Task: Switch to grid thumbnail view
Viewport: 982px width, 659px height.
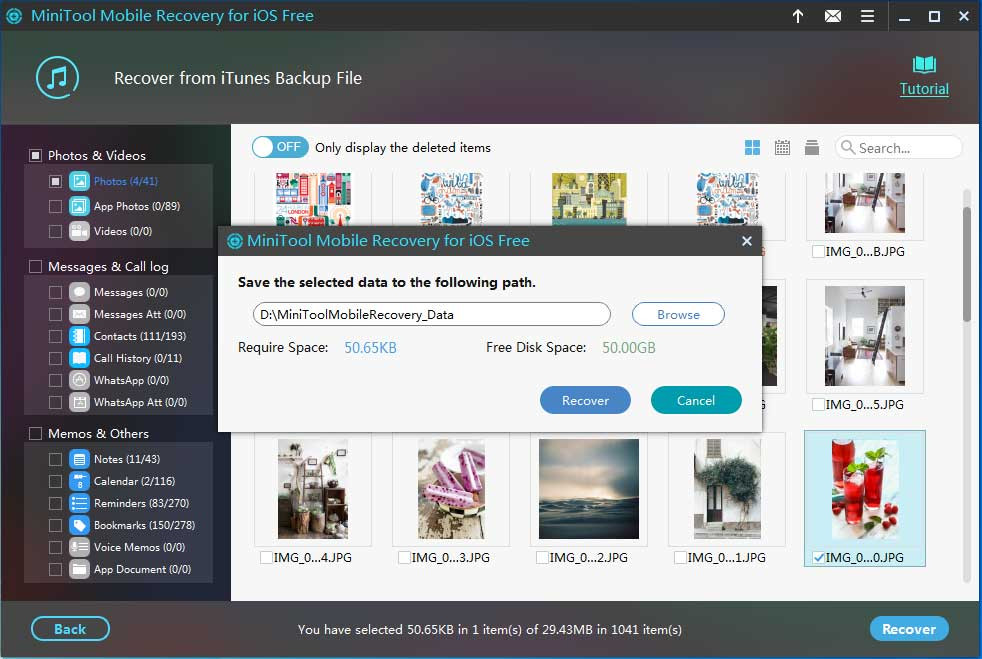Action: 752,148
